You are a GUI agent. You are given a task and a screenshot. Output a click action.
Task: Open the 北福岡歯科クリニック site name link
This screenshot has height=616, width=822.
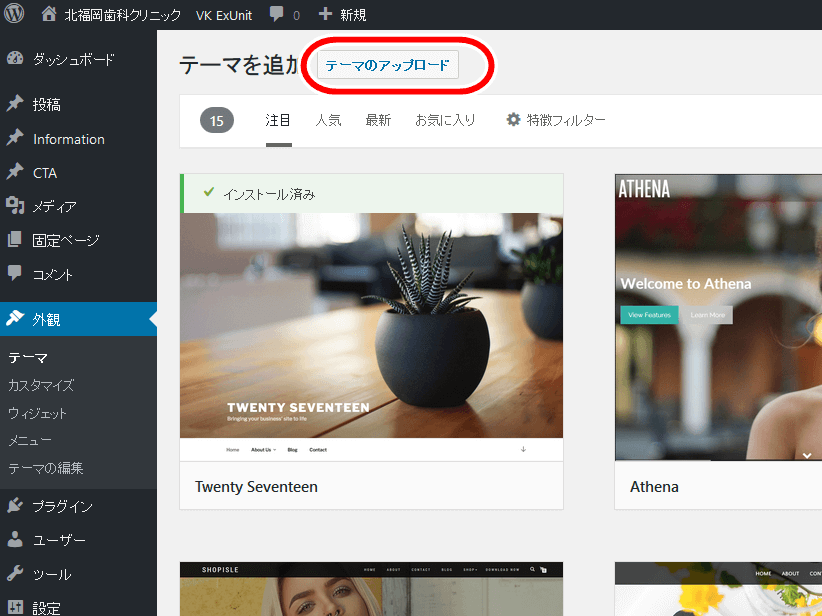(122, 15)
